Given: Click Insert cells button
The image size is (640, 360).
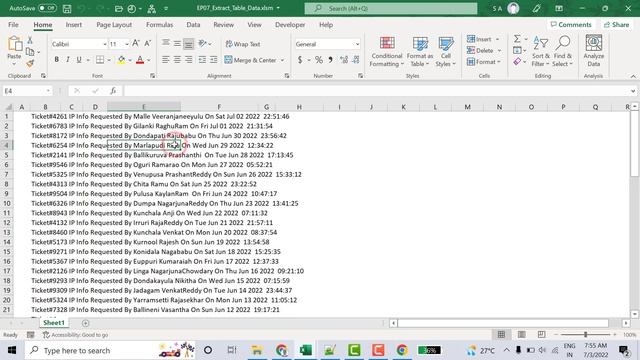Looking at the screenshot, I should coord(480,39).
